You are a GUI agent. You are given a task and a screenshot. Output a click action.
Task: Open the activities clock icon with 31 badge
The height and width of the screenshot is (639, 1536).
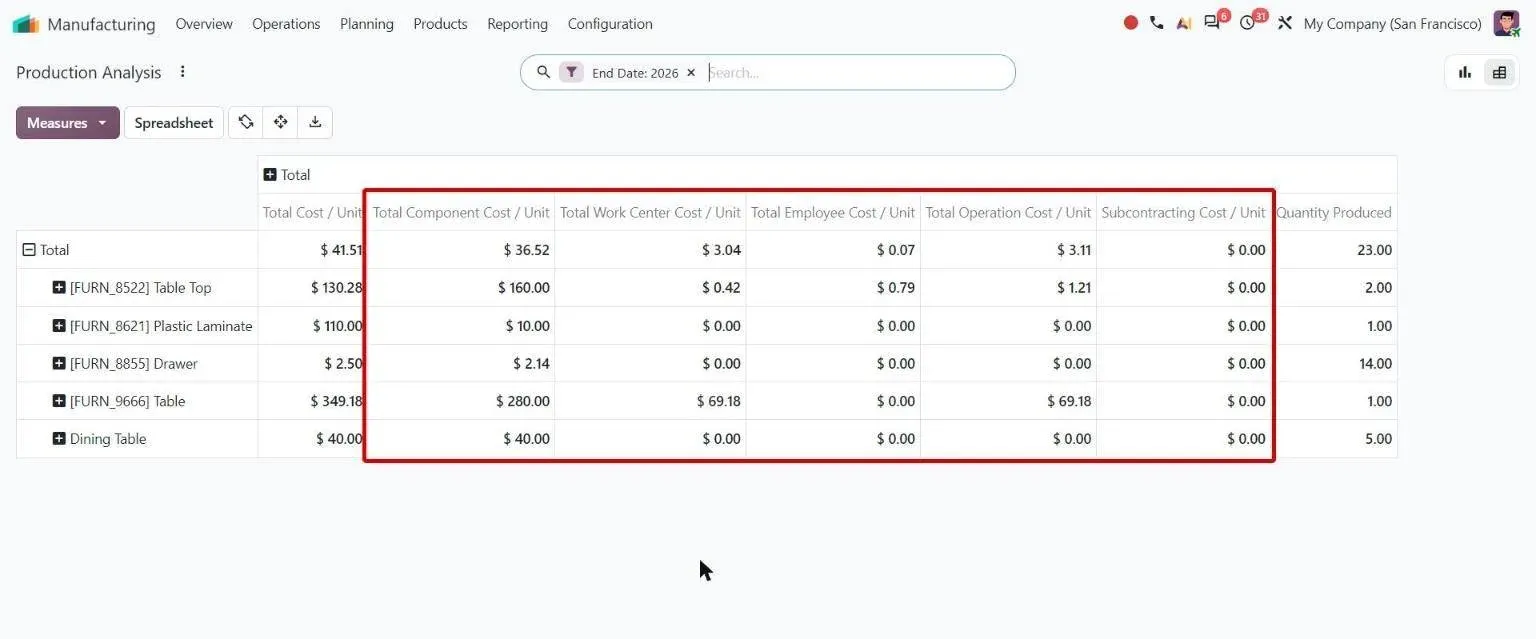(x=1249, y=23)
